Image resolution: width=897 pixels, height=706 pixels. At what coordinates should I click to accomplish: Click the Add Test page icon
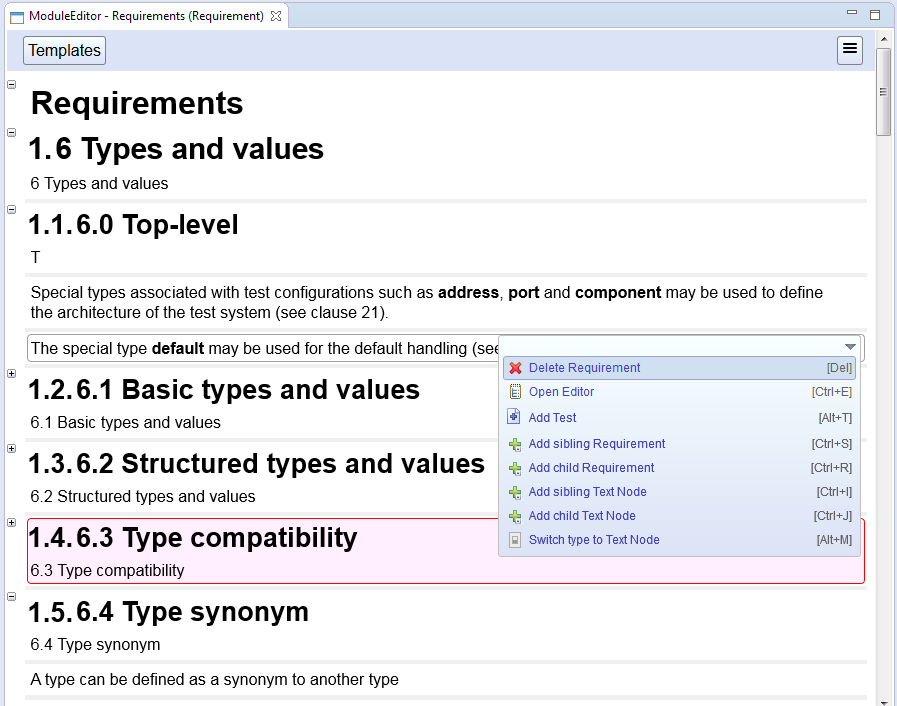point(514,417)
